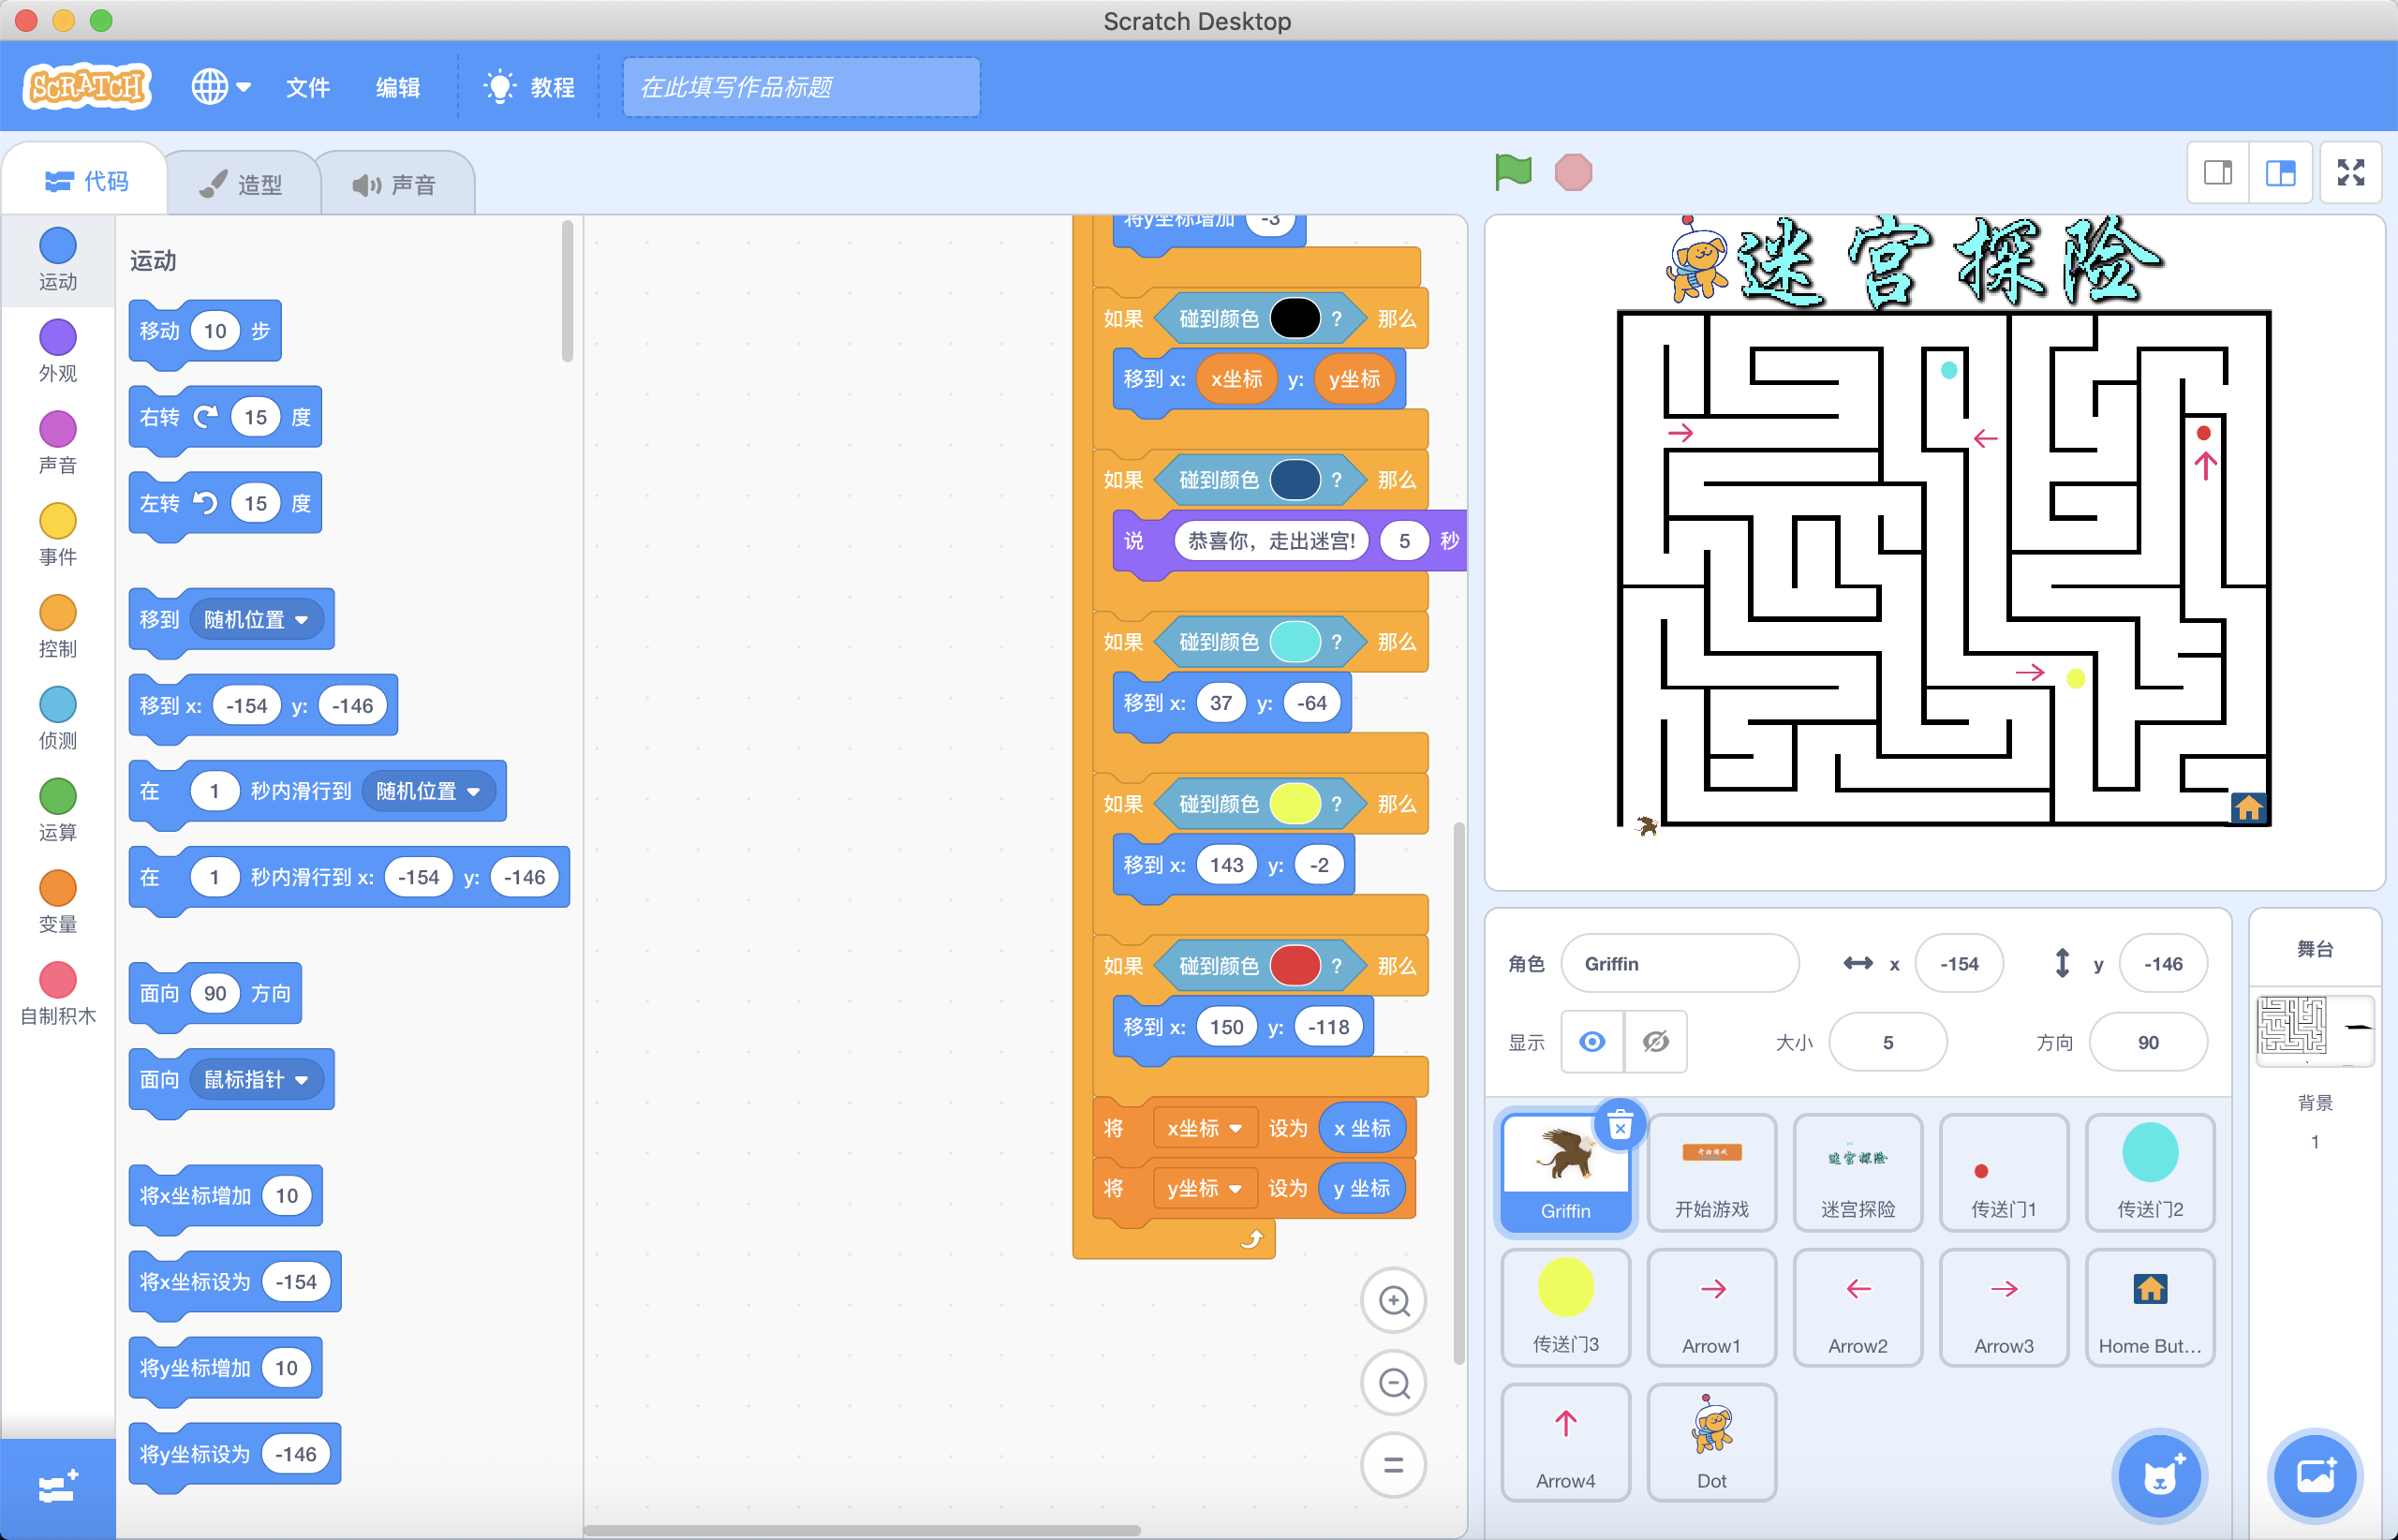The width and height of the screenshot is (2398, 1540).
Task: Select the Home Button sprite
Action: click(2150, 1307)
